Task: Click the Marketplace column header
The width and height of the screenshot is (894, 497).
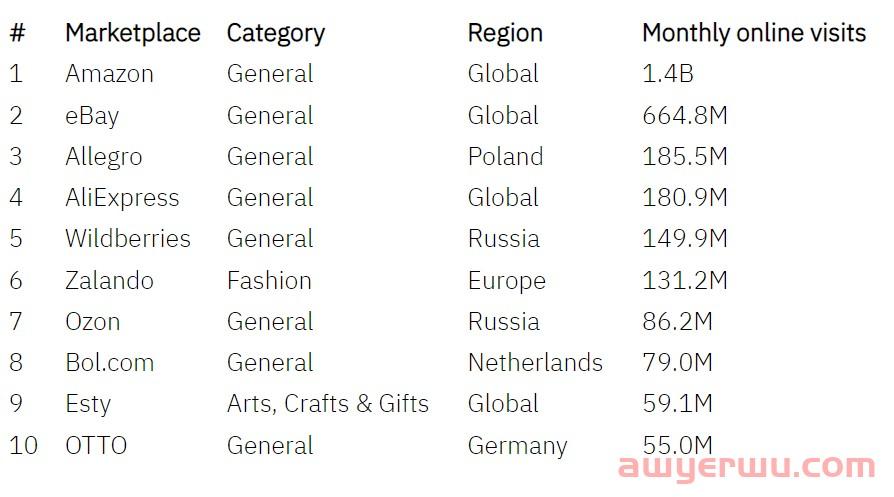Action: pyautogui.click(x=132, y=33)
